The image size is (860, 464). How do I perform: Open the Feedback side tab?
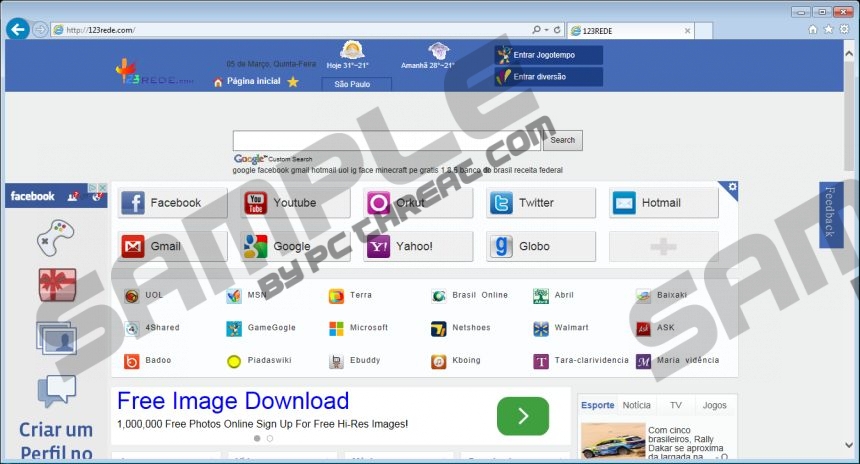click(x=830, y=213)
